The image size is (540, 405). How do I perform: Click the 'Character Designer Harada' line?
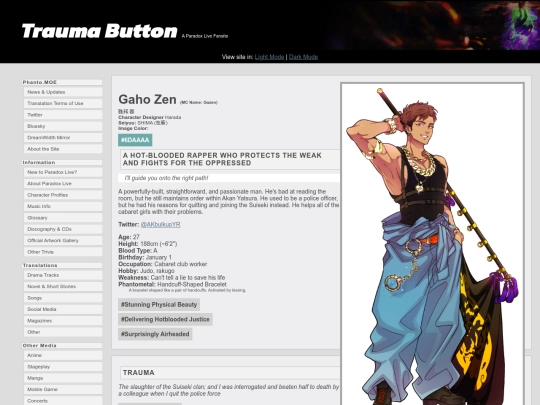click(x=149, y=117)
